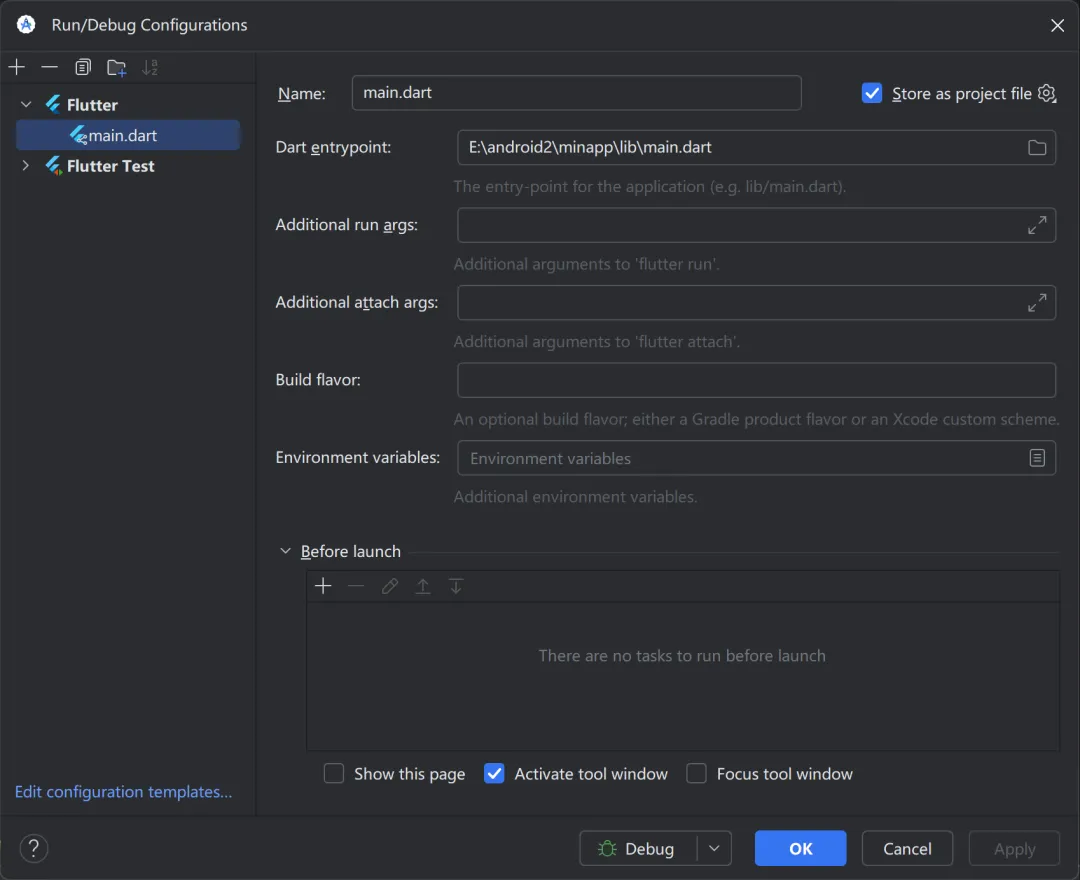Select main.dart configuration in tree

[123, 136]
